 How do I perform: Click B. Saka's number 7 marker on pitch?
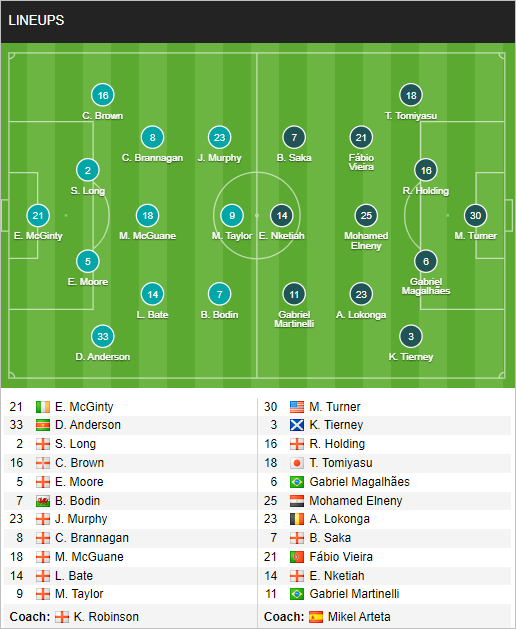tap(294, 138)
